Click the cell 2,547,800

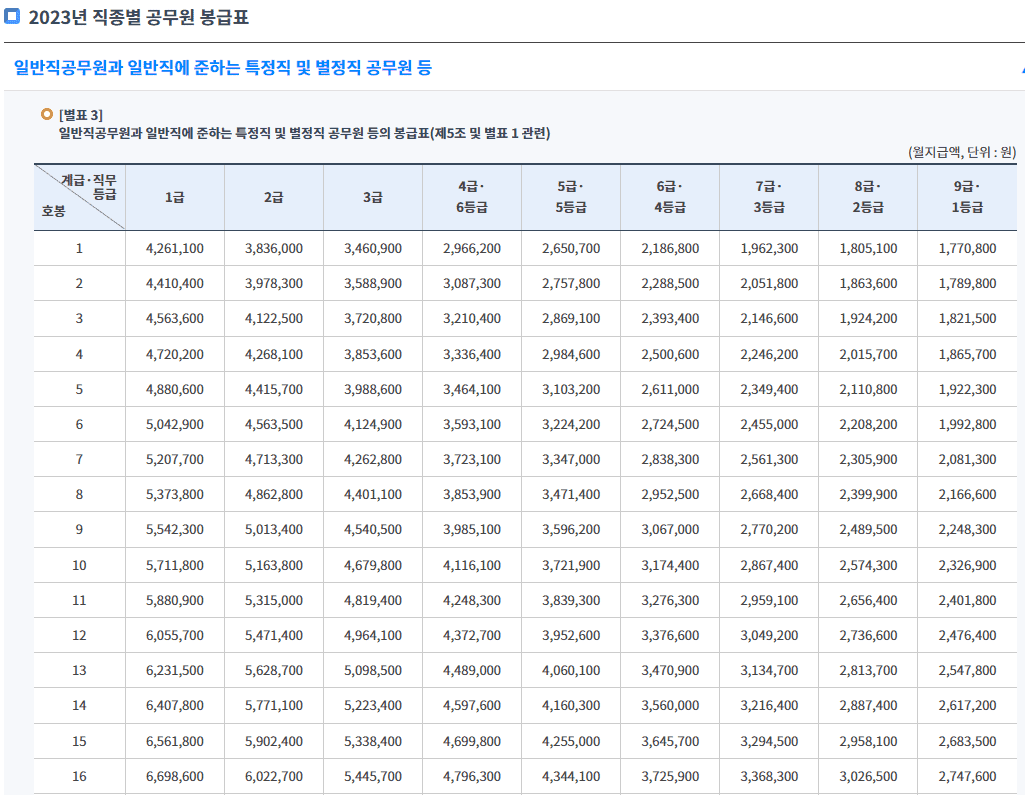tap(967, 671)
